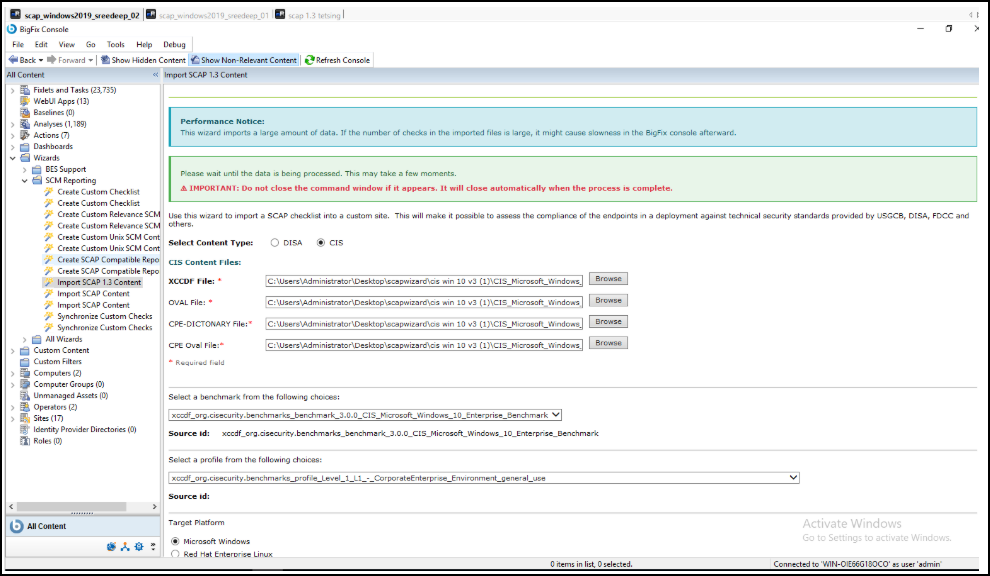Click the operators icon near bottom left
Screen dimensions: 990x576
coord(125,546)
